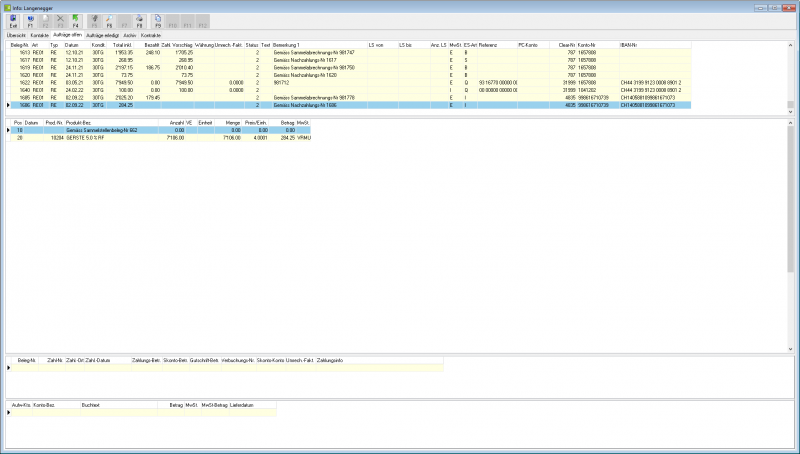Image resolution: width=800 pixels, height=454 pixels.
Task: Click the F10 toolbar button
Action: tap(172, 21)
